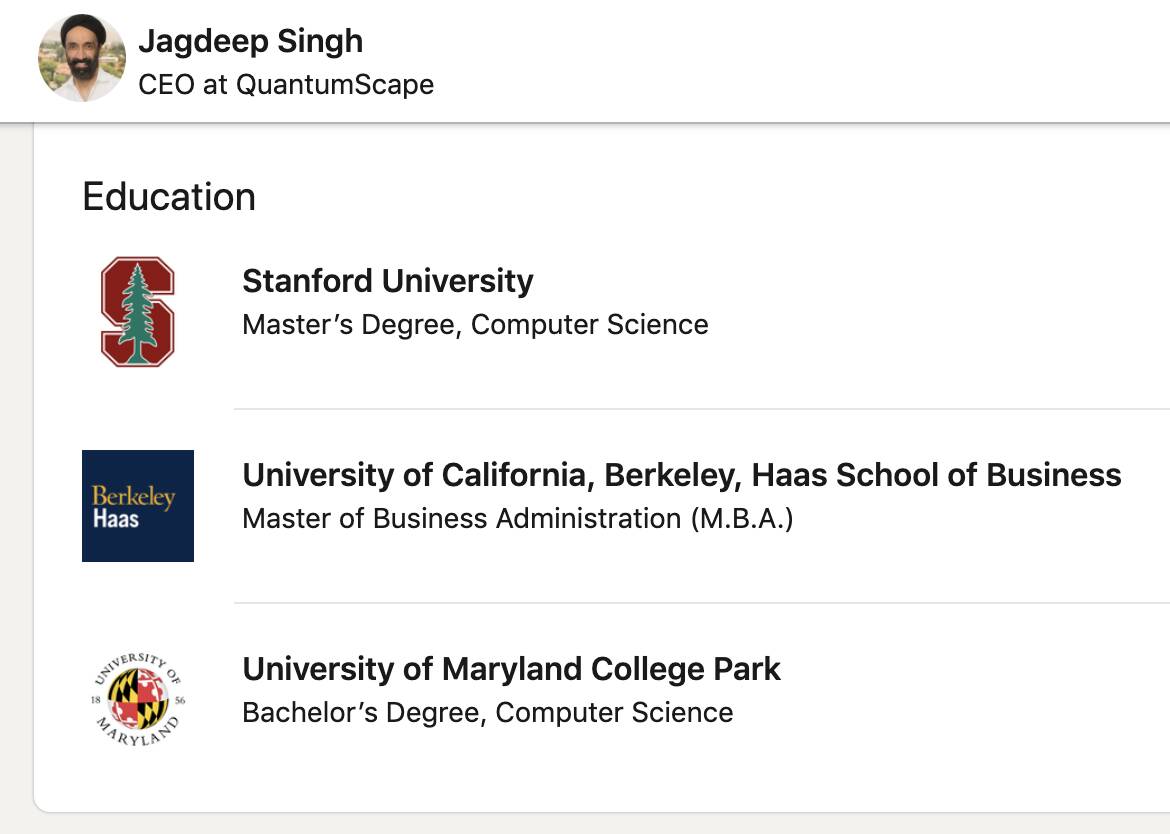Click the green tree inside Stanford logo
This screenshot has height=834, width=1170.
[x=137, y=313]
